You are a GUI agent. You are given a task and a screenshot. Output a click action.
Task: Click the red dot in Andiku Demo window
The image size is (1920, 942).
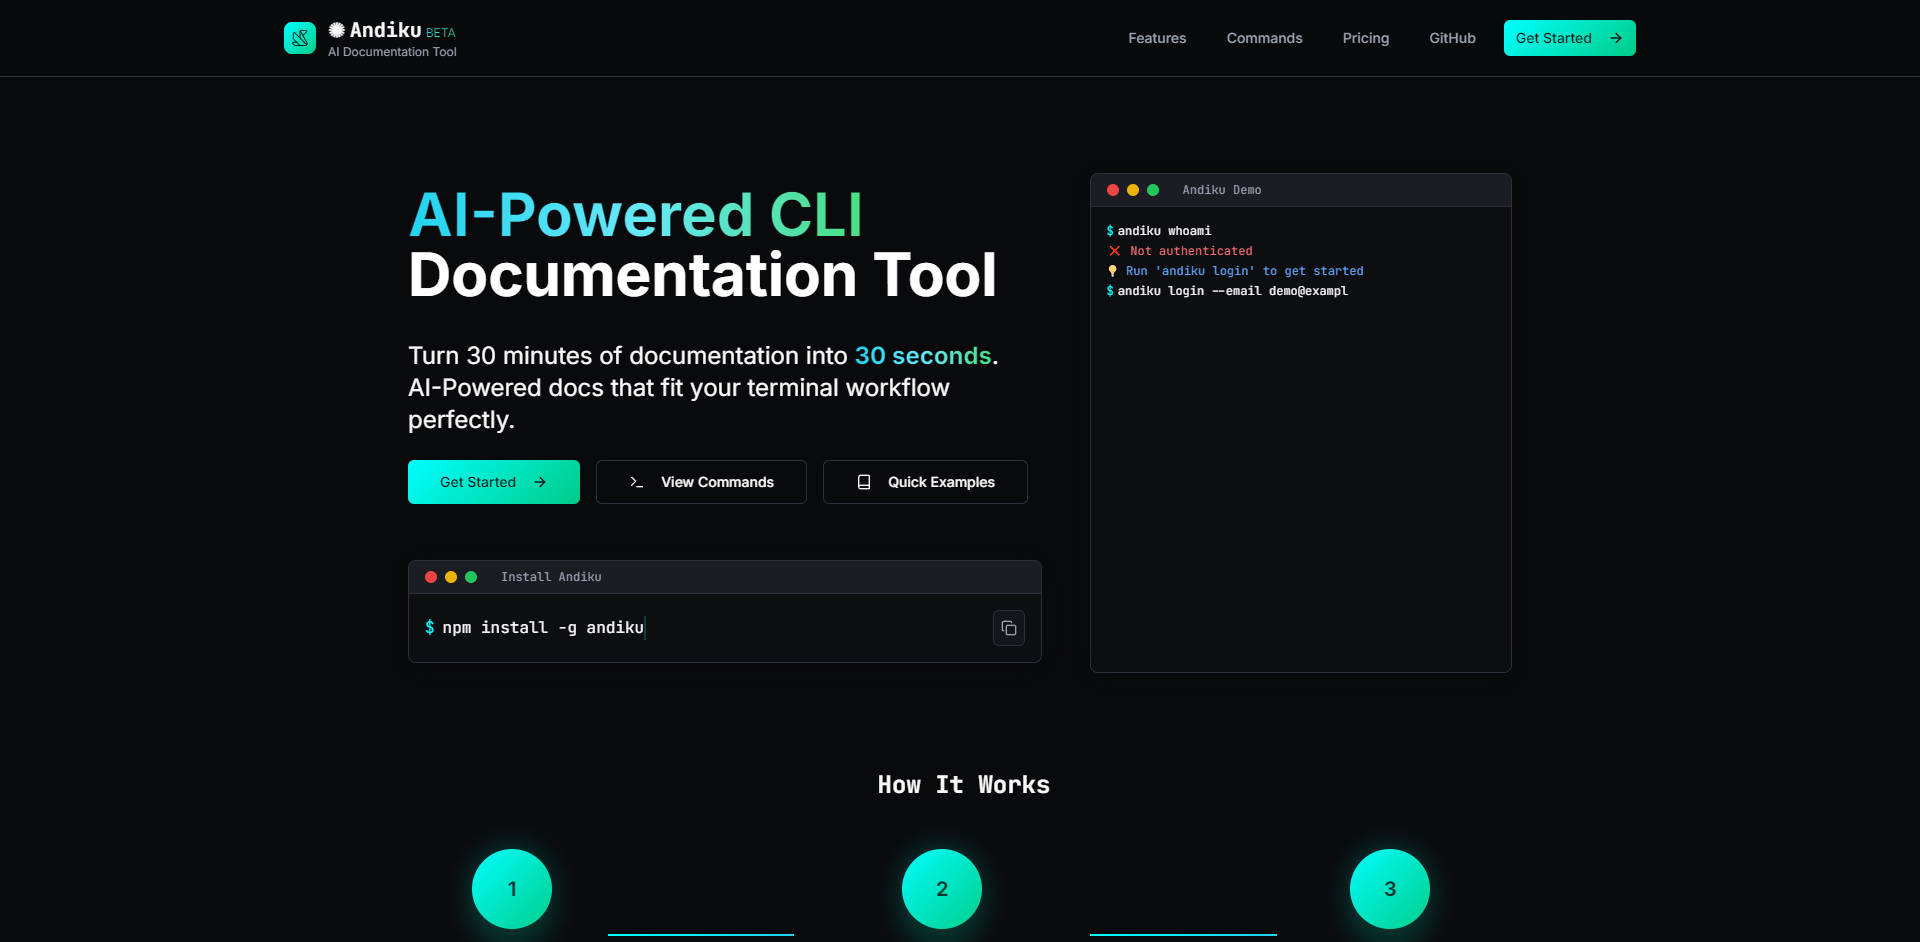1113,190
